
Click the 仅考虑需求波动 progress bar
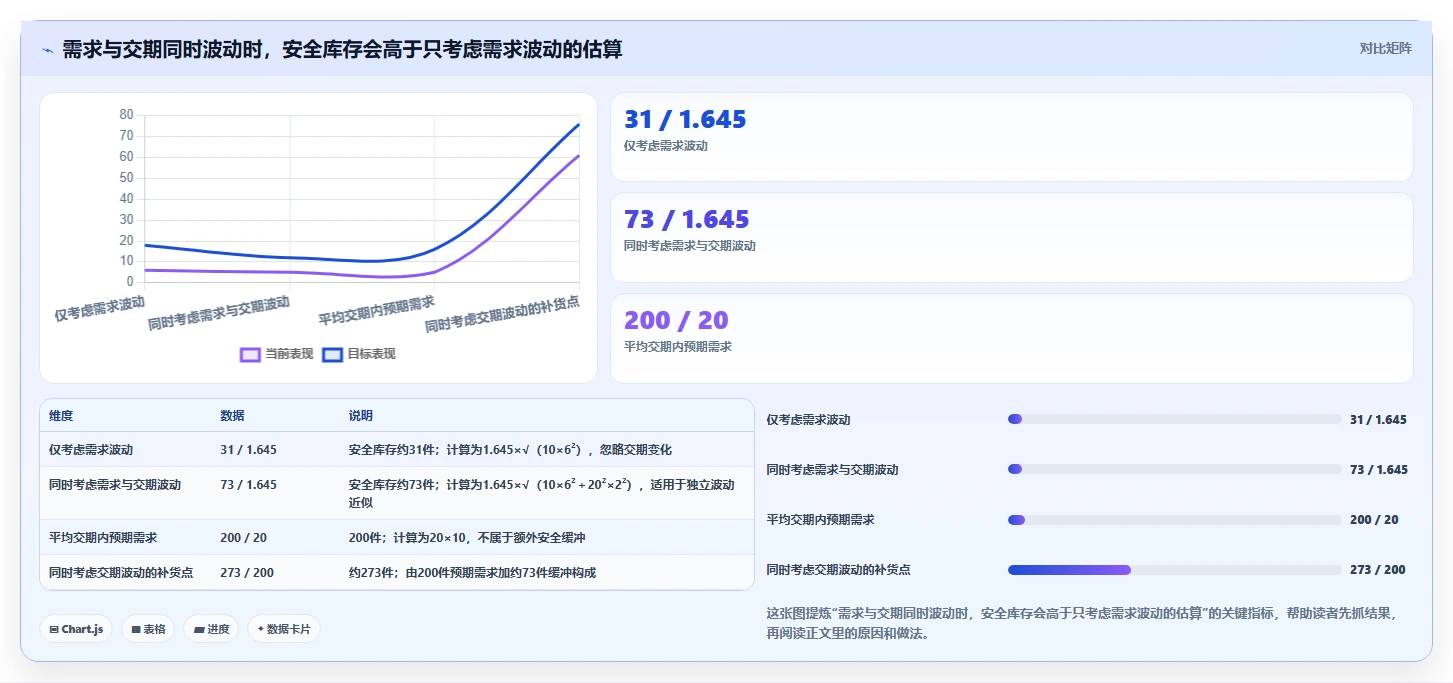coord(1174,419)
